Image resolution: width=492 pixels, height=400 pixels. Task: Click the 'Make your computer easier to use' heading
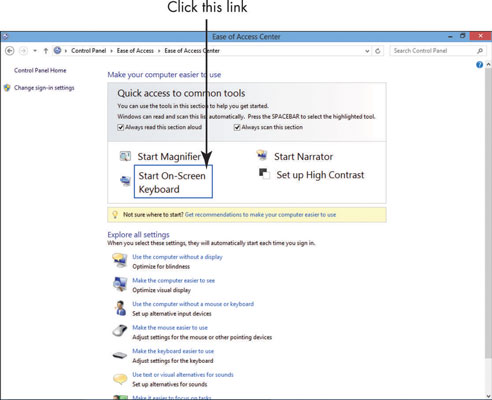click(164, 75)
